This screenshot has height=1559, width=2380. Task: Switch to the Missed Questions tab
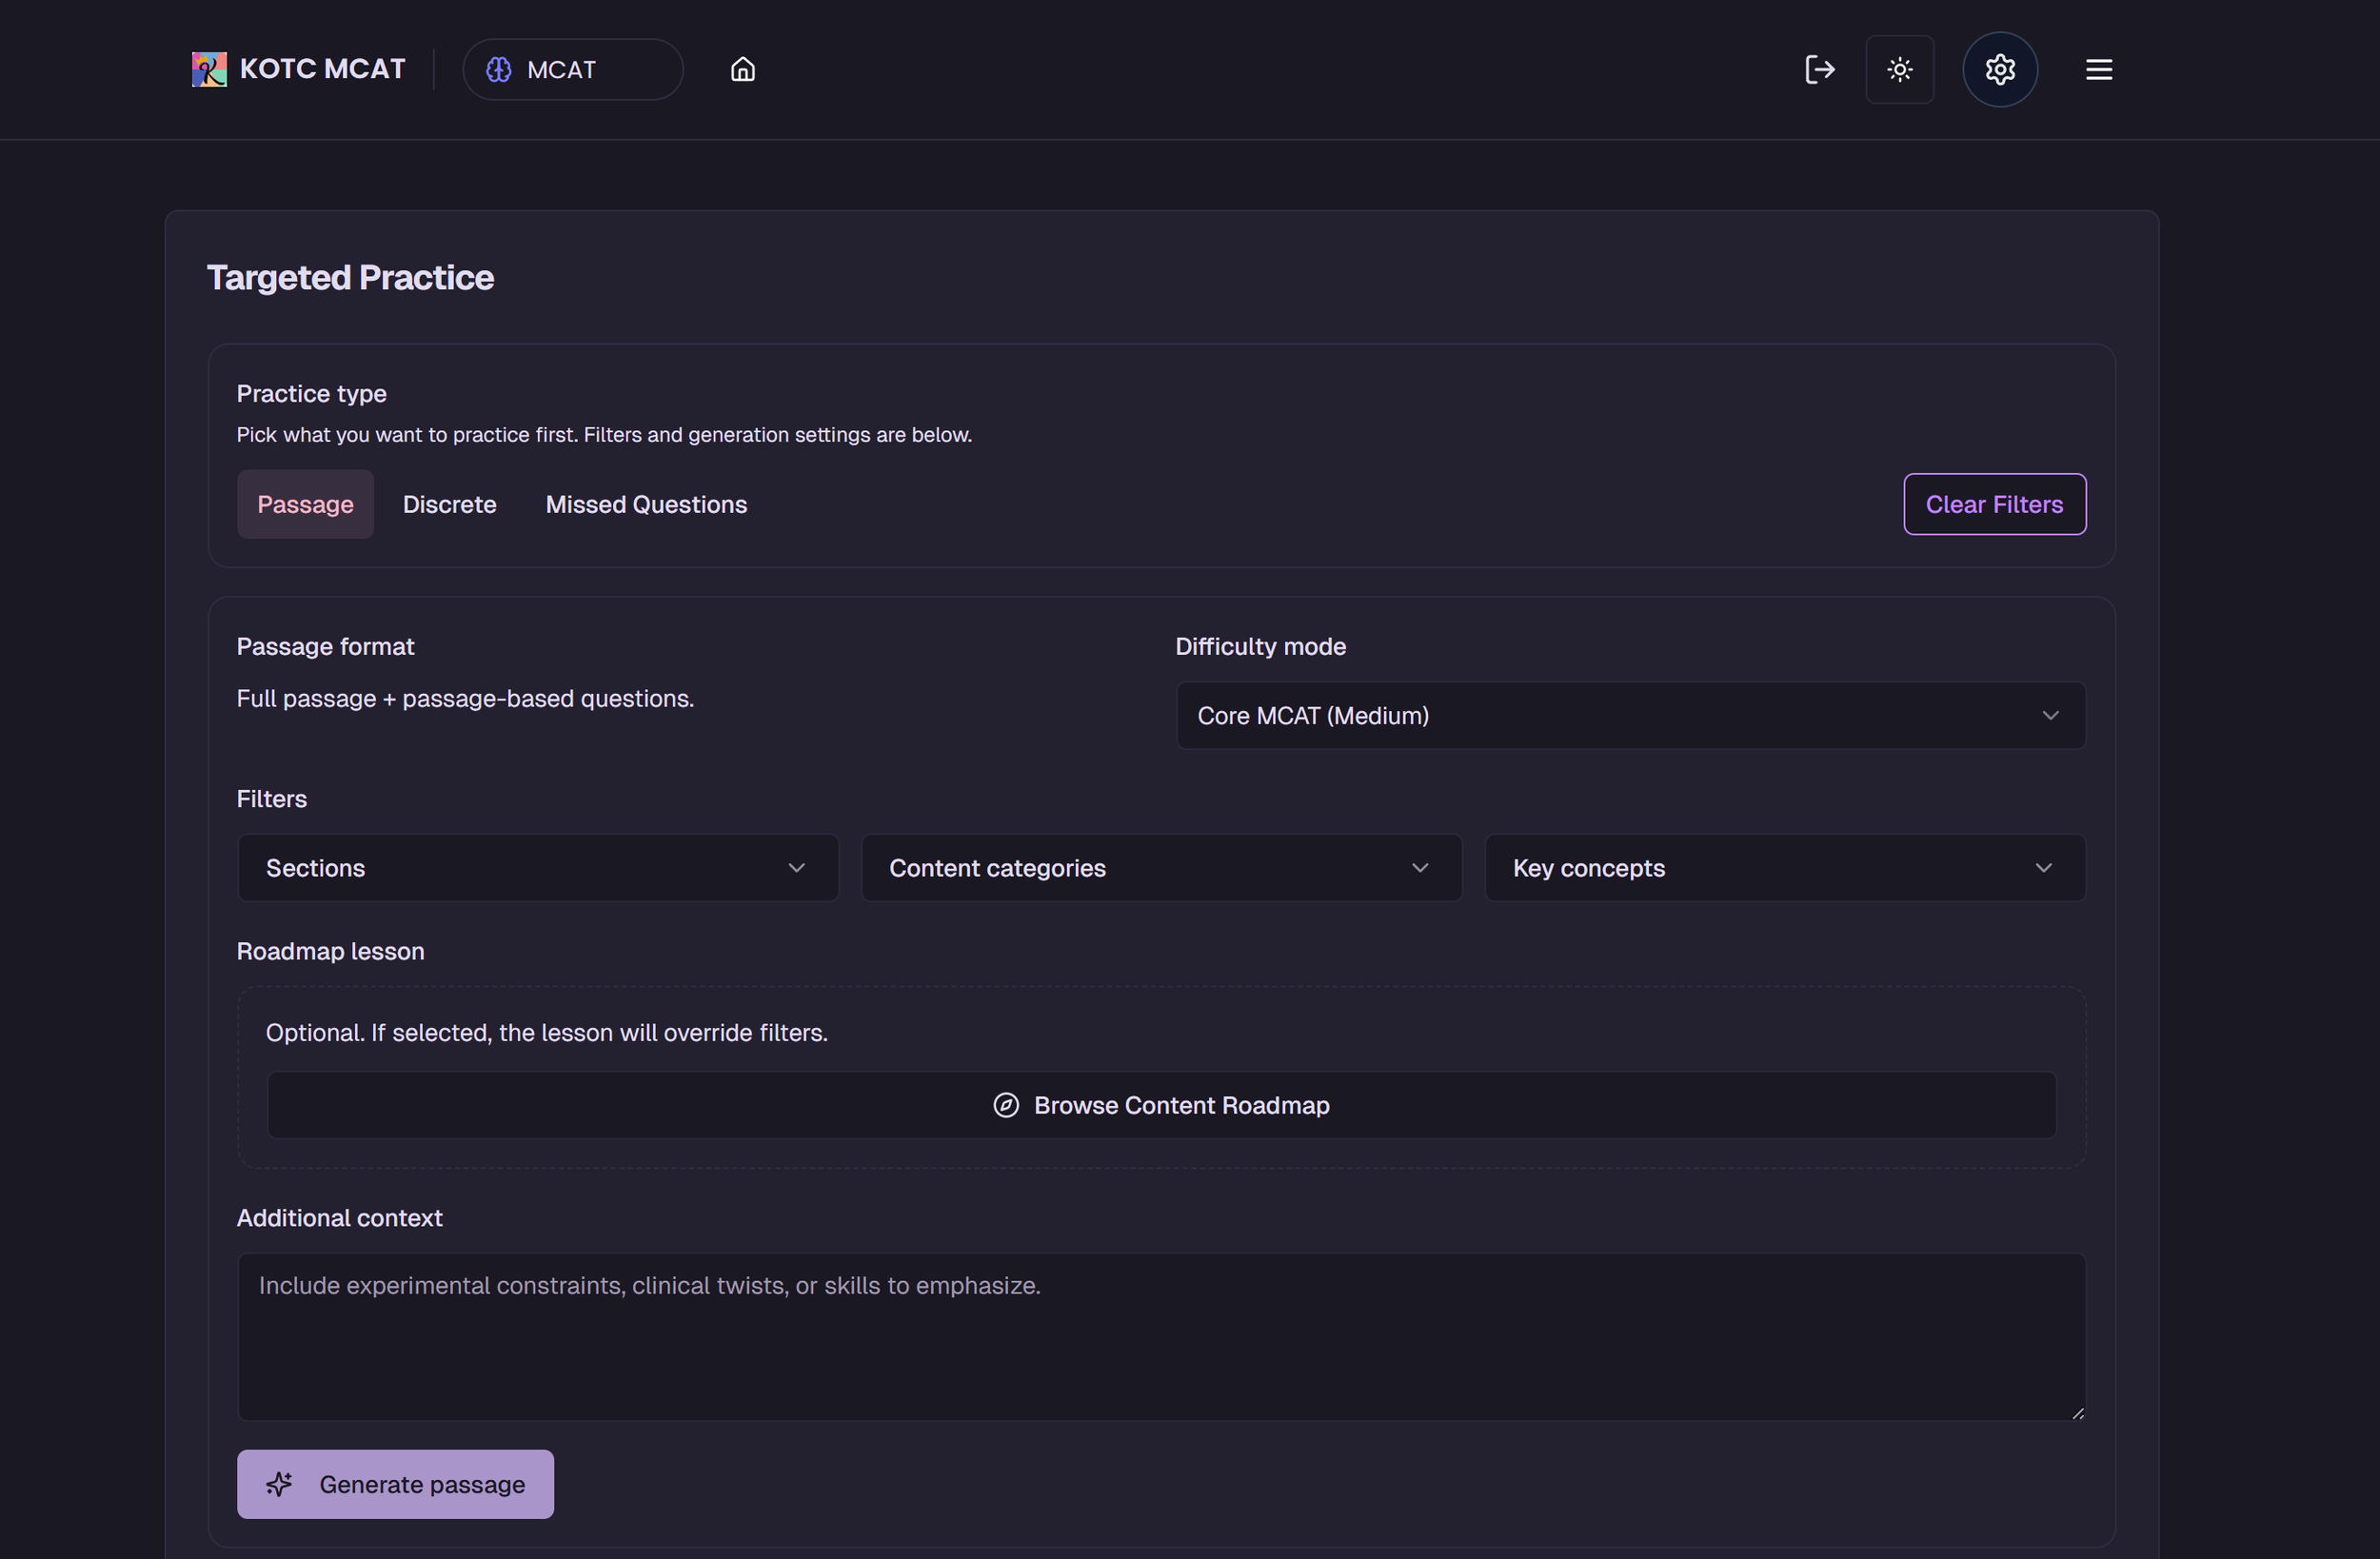tap(646, 504)
